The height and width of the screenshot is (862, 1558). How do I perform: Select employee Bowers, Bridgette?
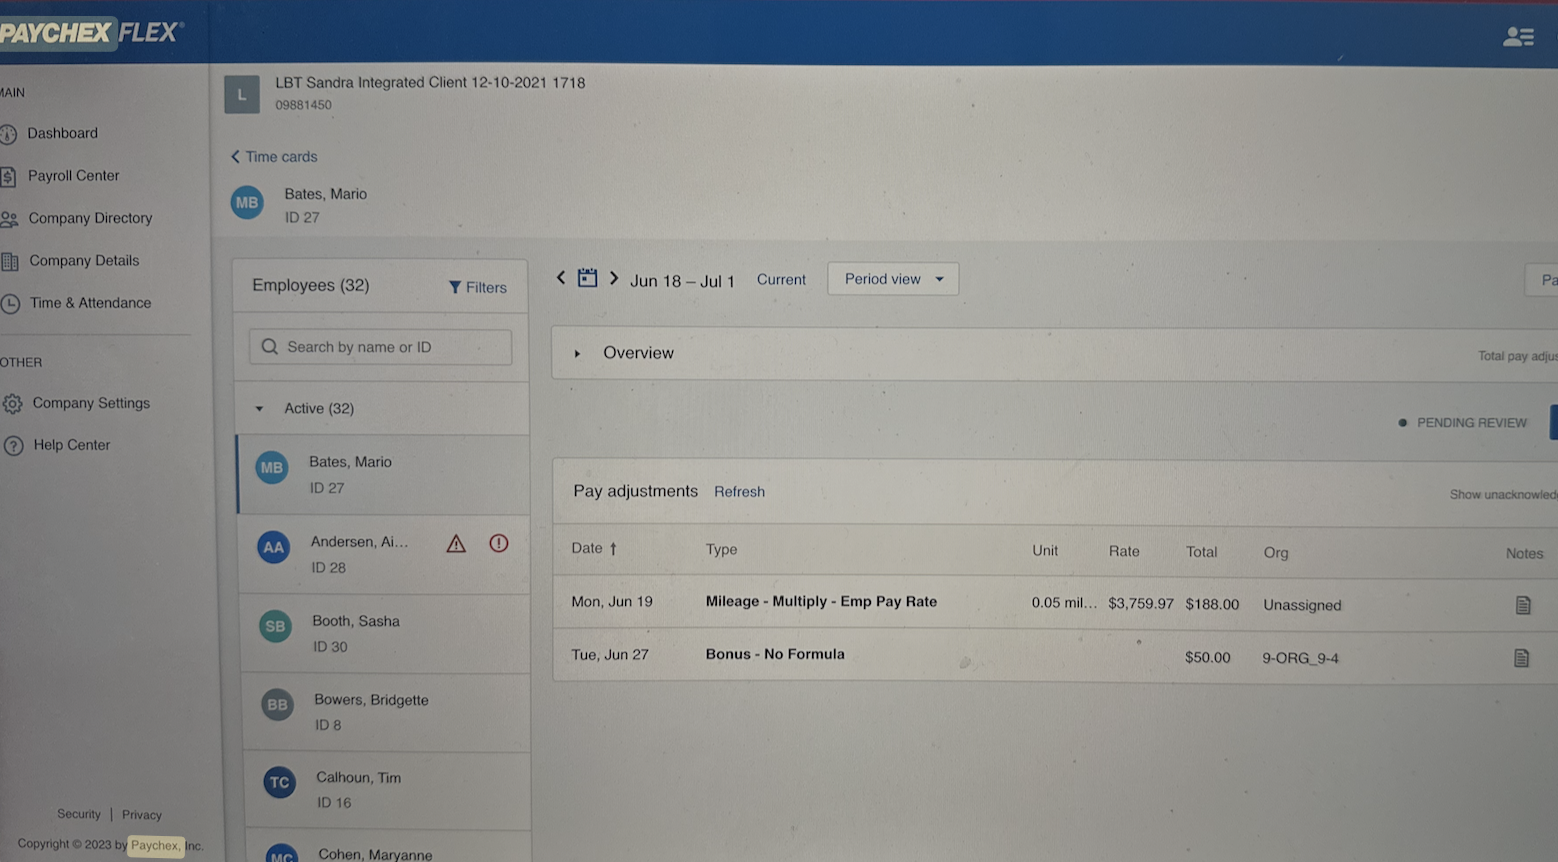pyautogui.click(x=387, y=712)
